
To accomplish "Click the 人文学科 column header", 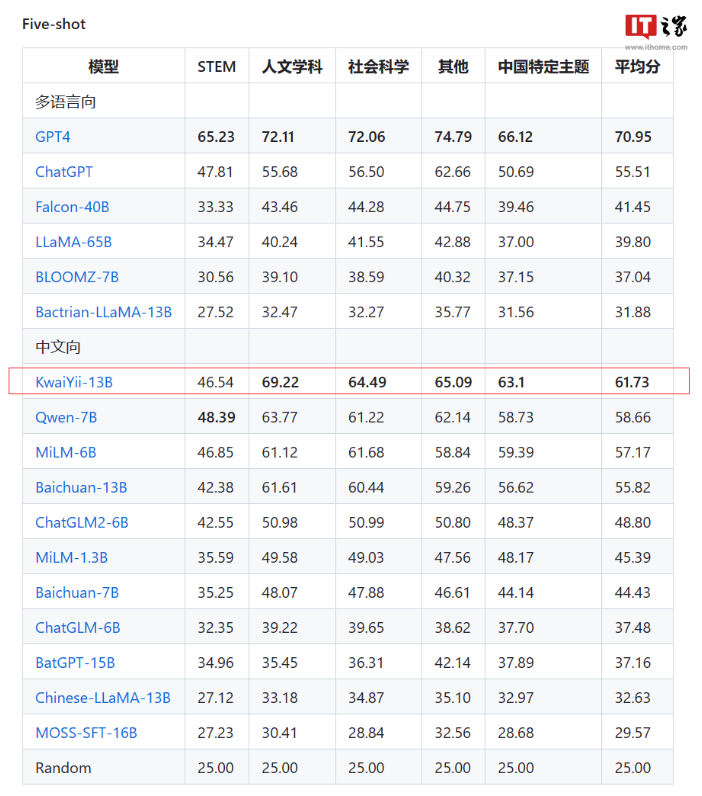I will point(292,67).
